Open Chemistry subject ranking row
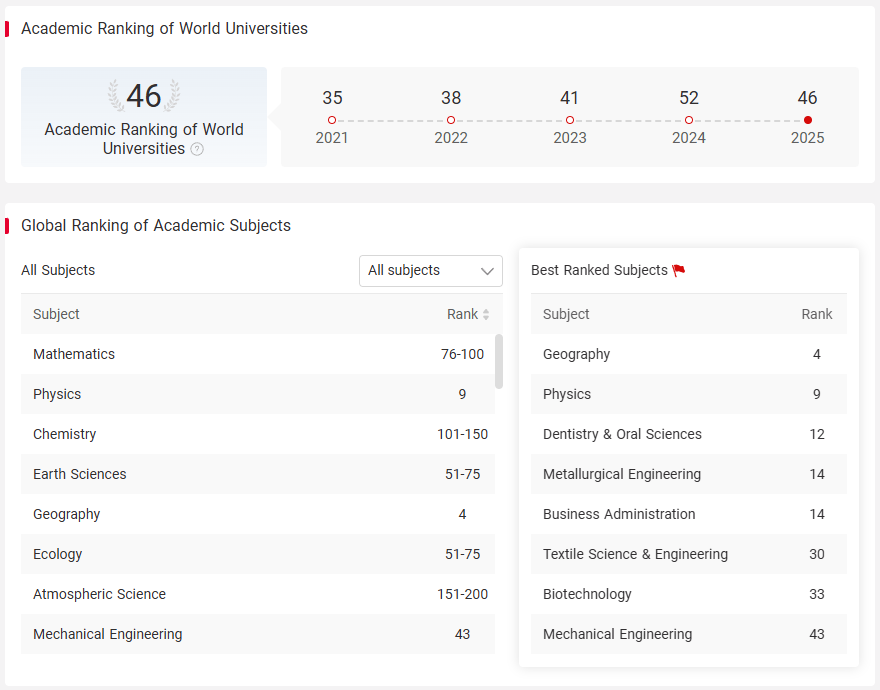This screenshot has width=880, height=690. (258, 434)
